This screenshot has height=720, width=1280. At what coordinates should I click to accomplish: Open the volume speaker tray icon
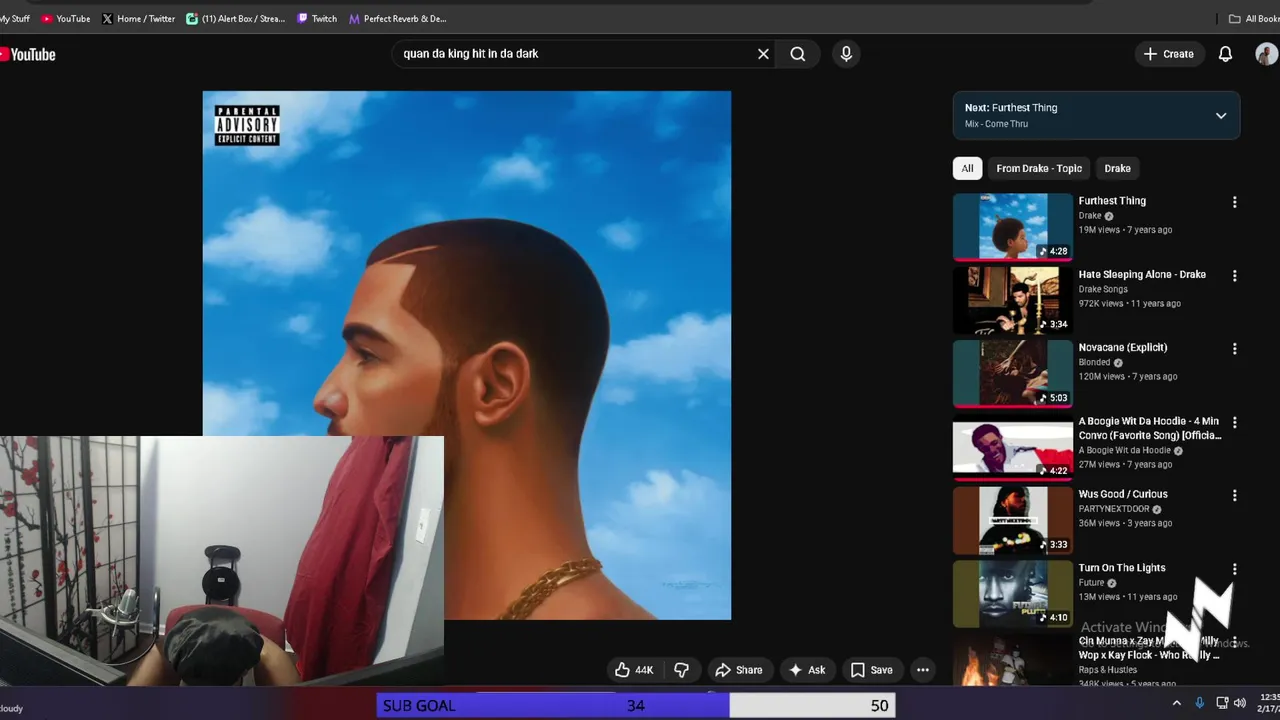click(x=1241, y=703)
